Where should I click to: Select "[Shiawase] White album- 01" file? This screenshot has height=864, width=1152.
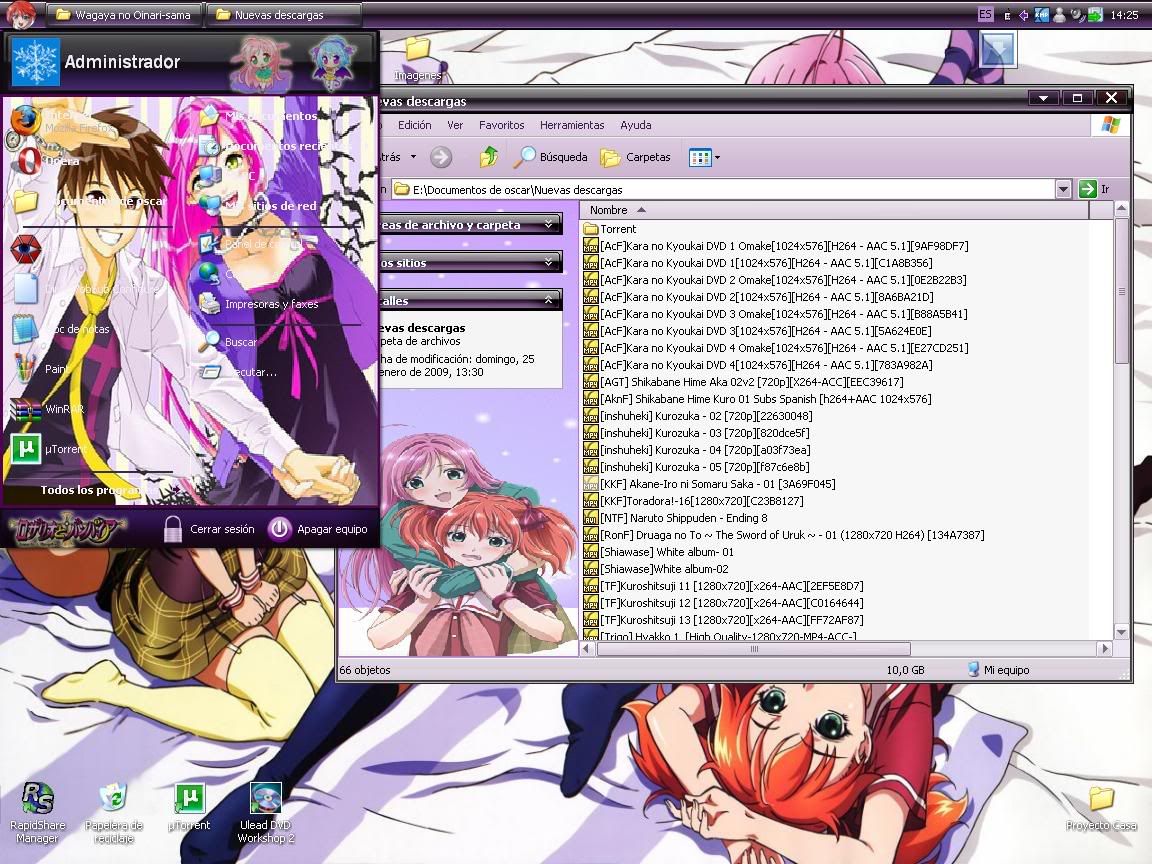click(659, 552)
